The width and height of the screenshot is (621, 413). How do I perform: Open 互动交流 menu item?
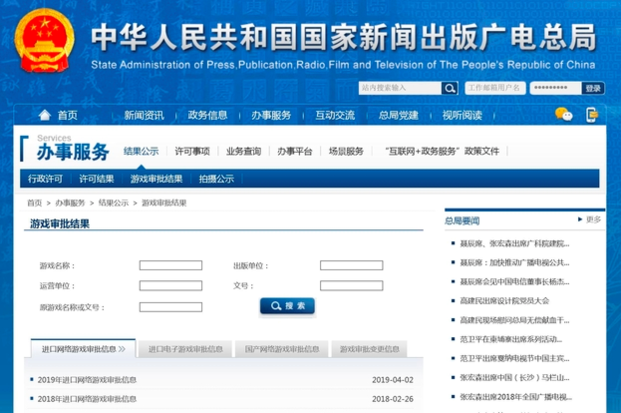[x=335, y=115]
